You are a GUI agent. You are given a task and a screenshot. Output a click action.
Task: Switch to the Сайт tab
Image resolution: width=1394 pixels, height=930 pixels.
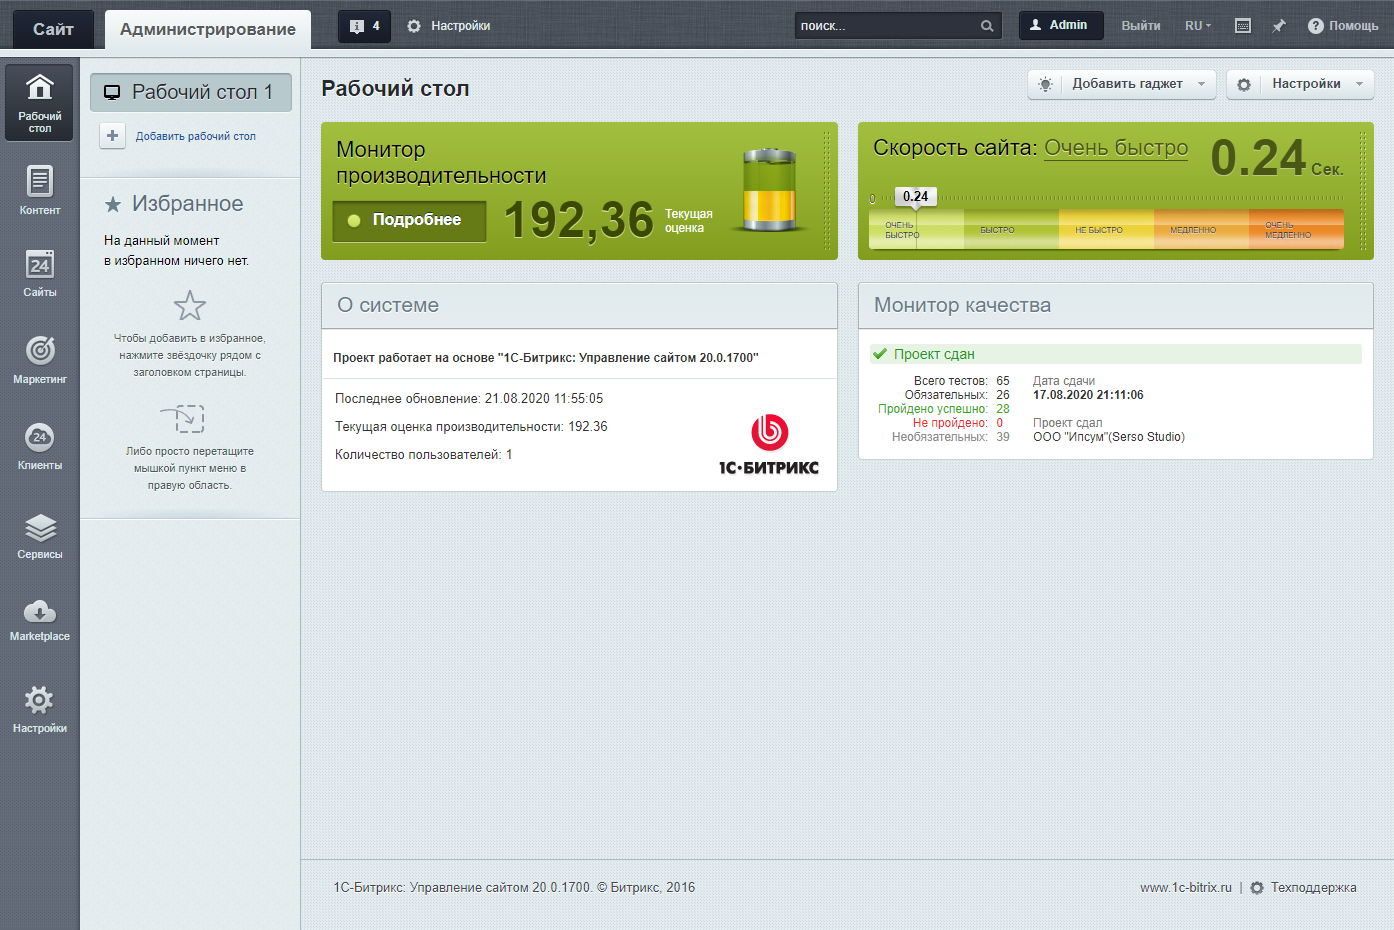53,29
